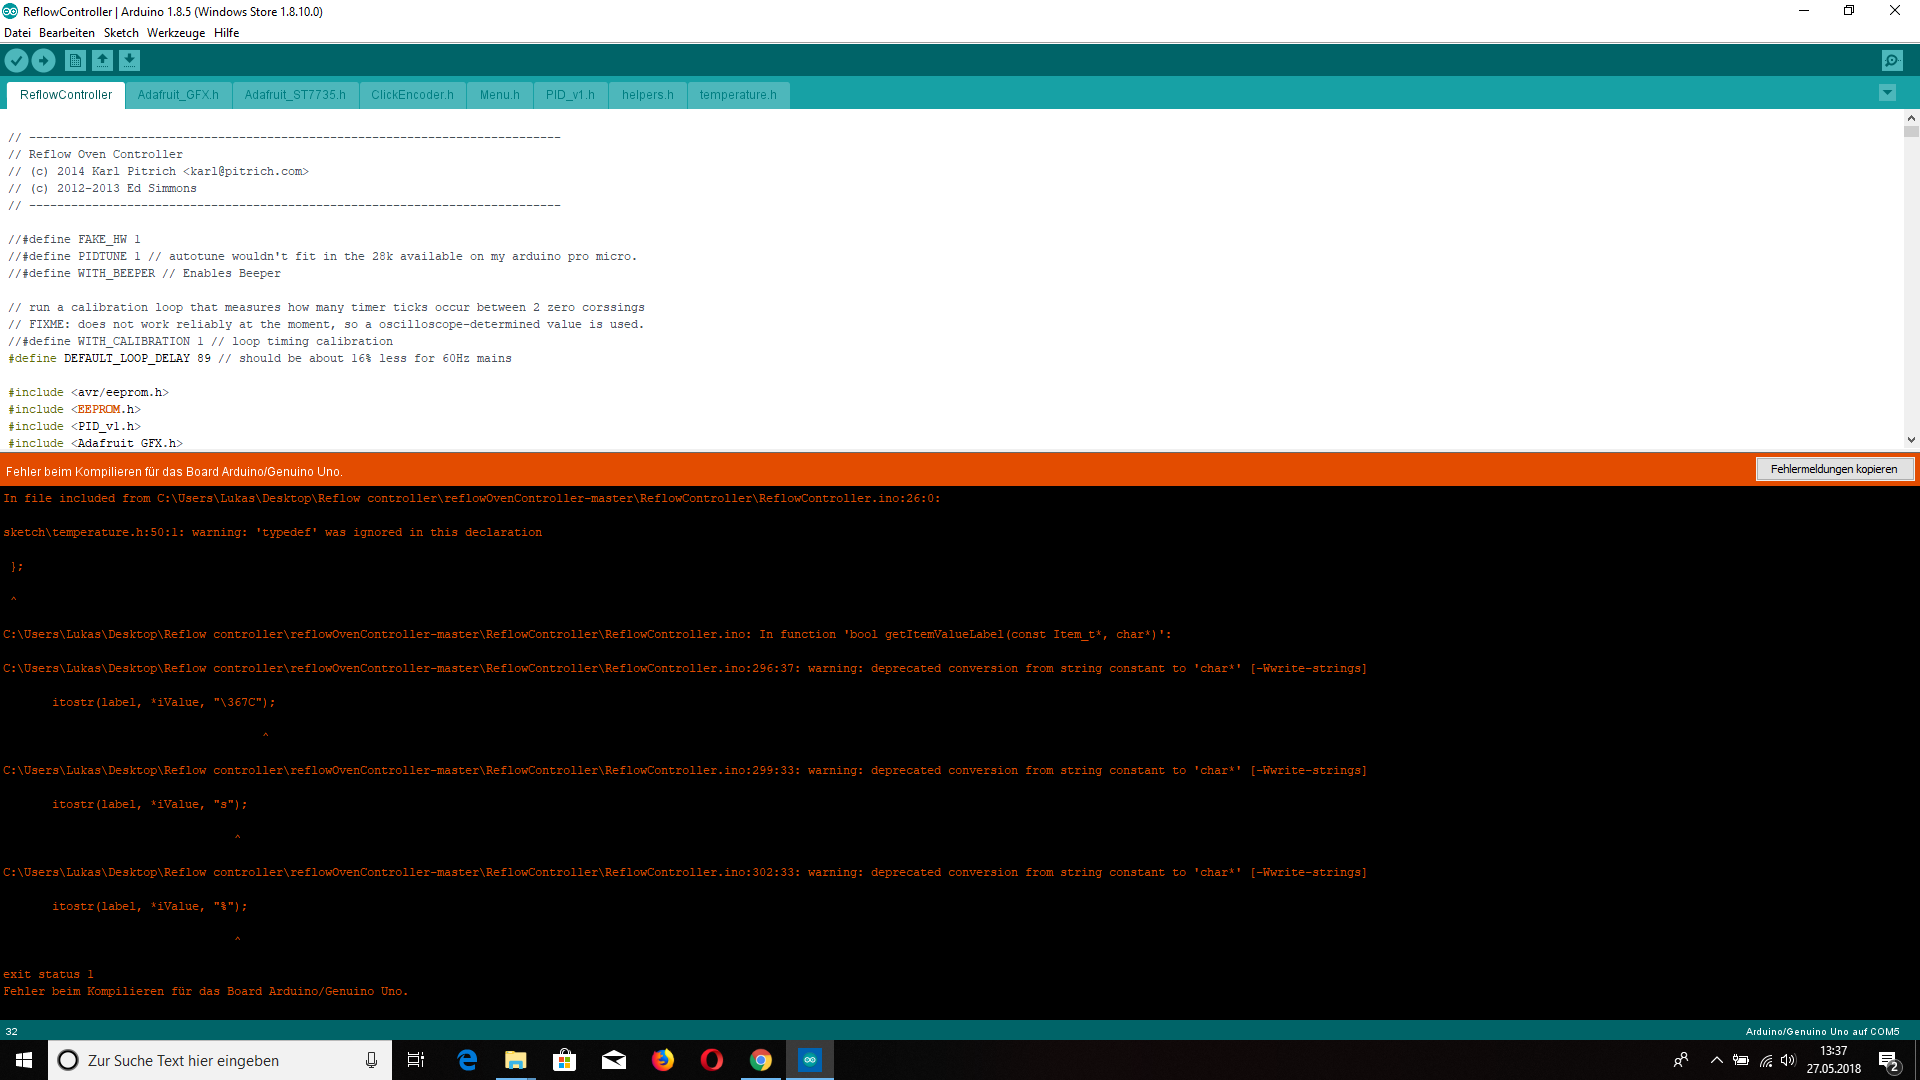Open the People icon in system tray

[1681, 1060]
